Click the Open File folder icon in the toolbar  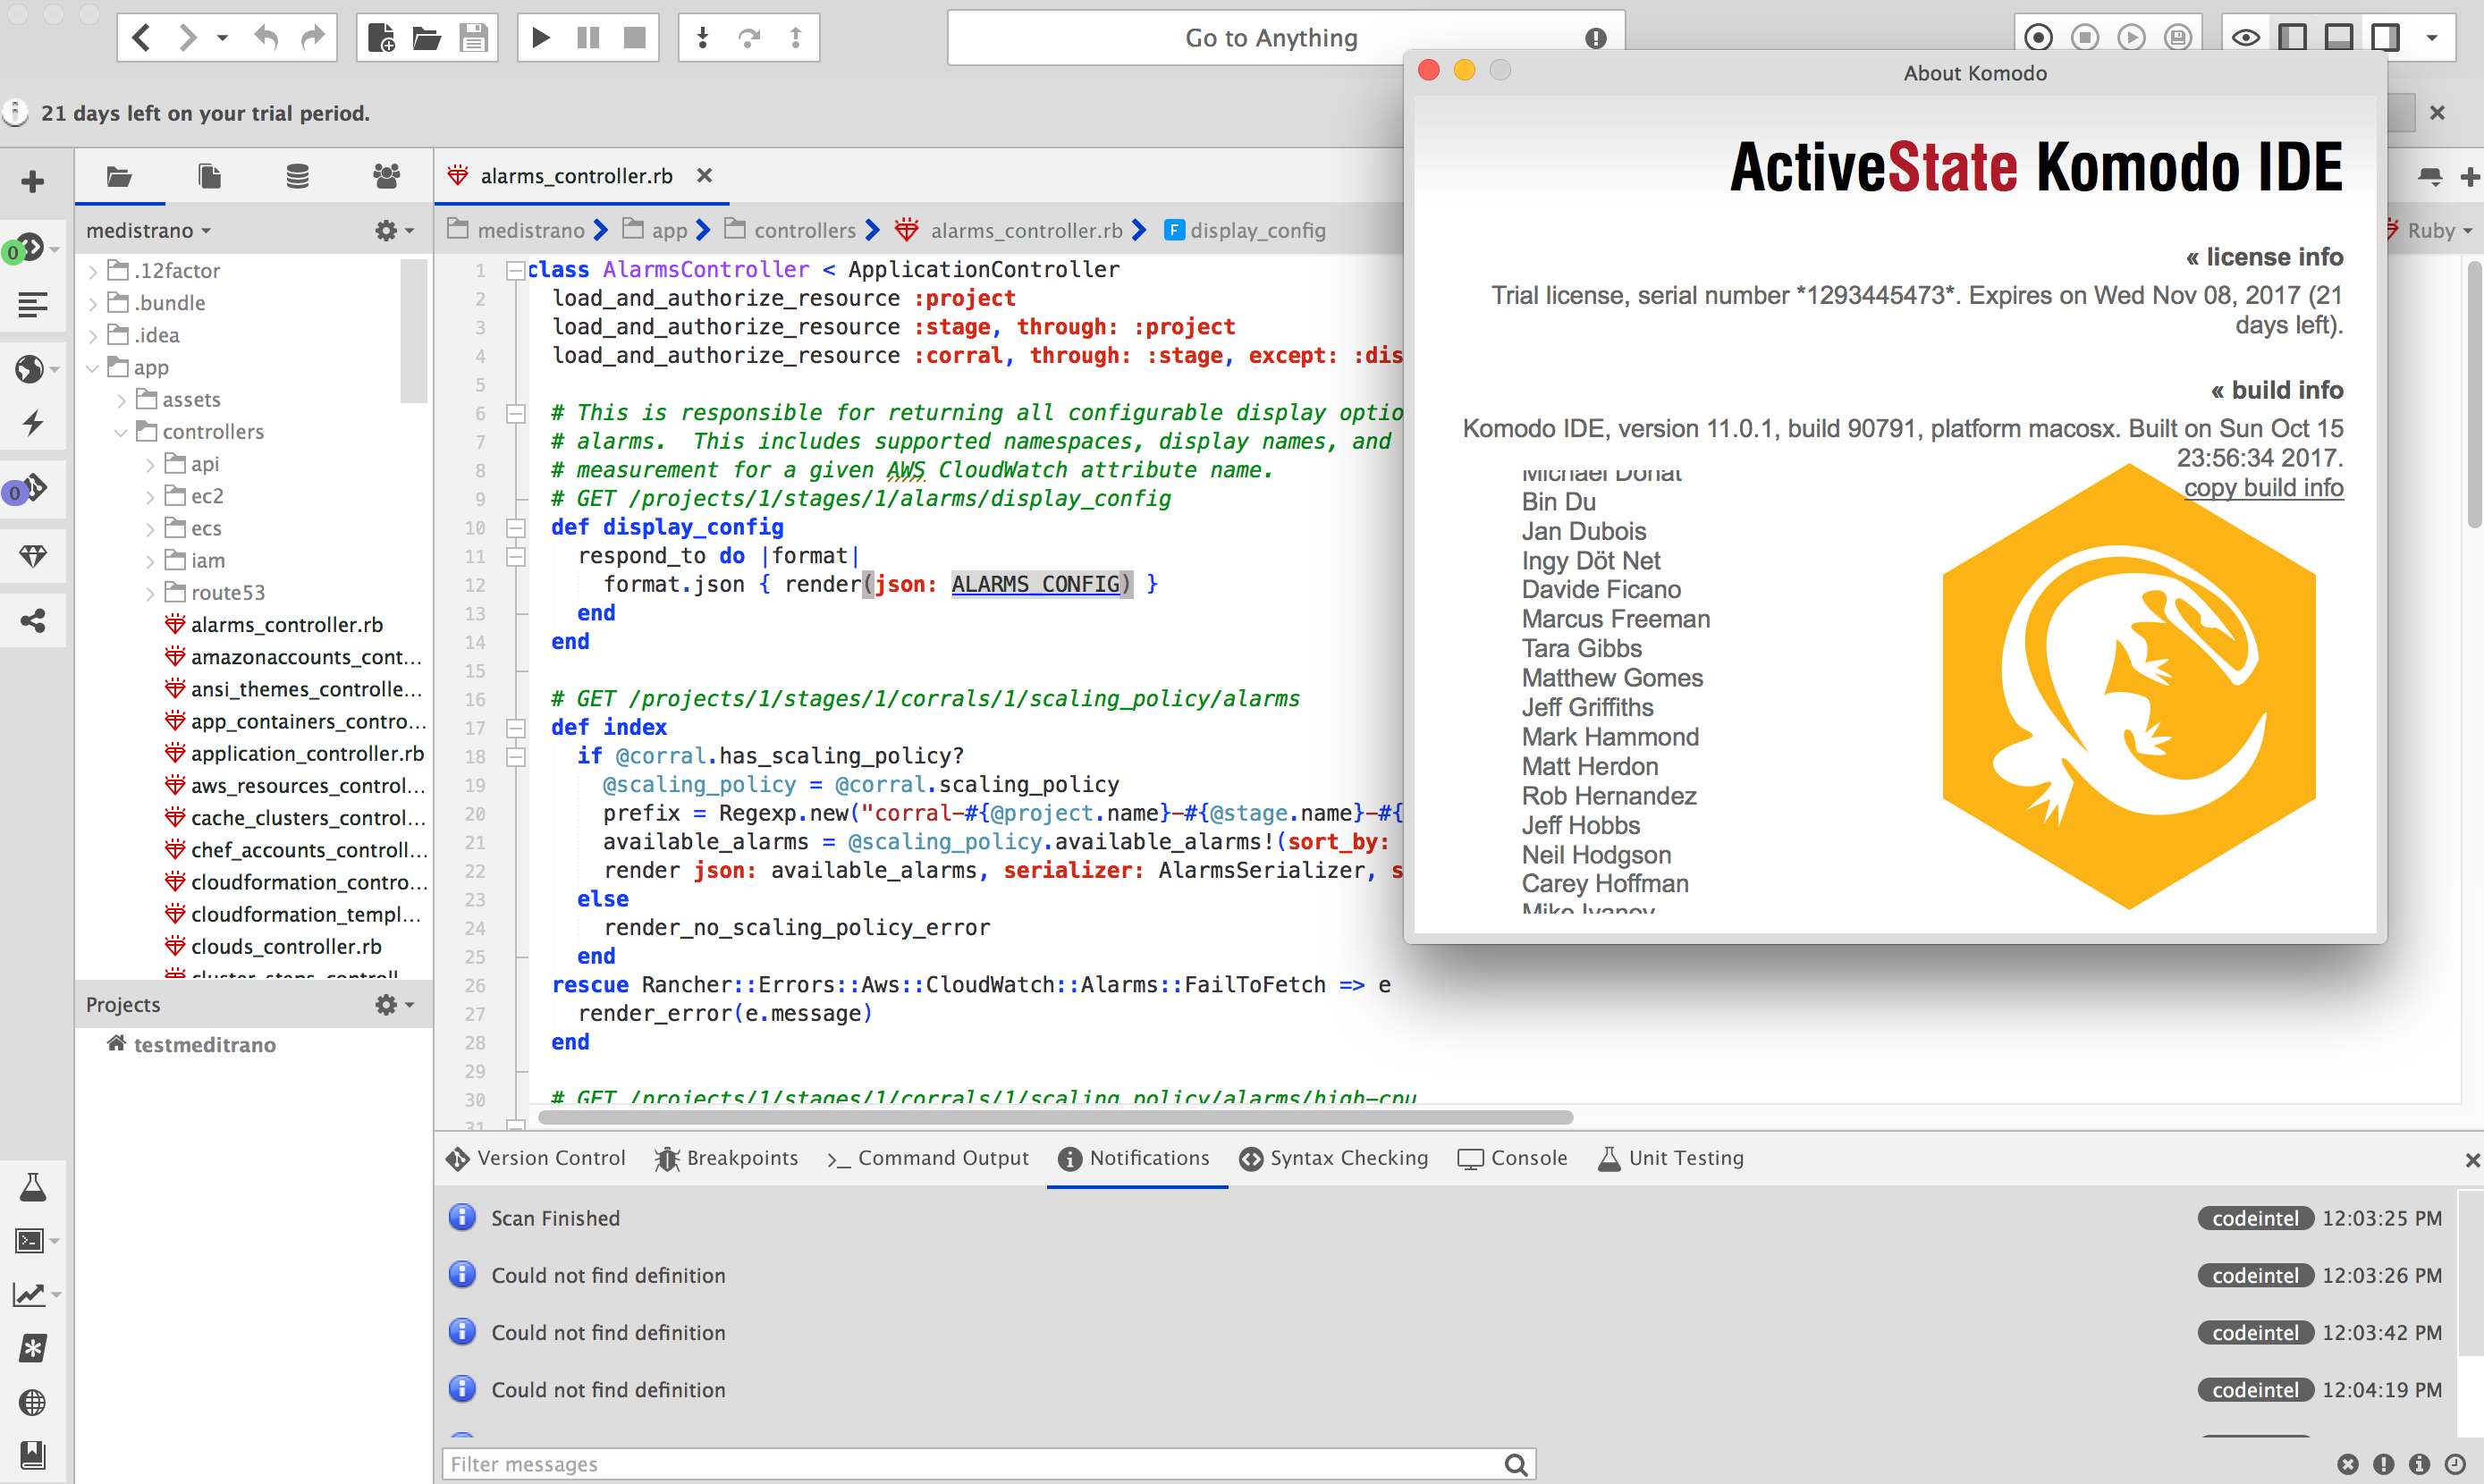click(427, 38)
